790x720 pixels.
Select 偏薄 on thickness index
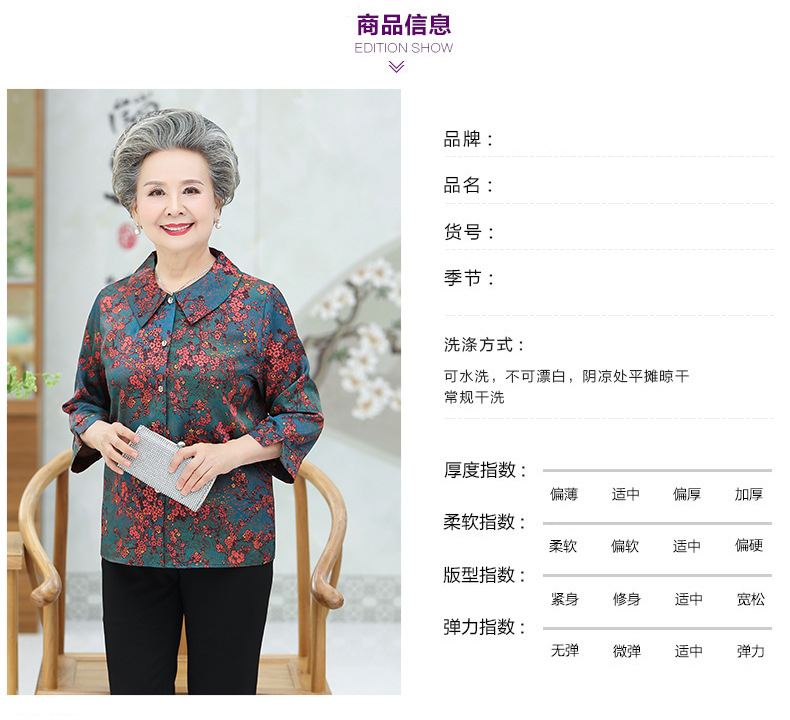pos(564,494)
